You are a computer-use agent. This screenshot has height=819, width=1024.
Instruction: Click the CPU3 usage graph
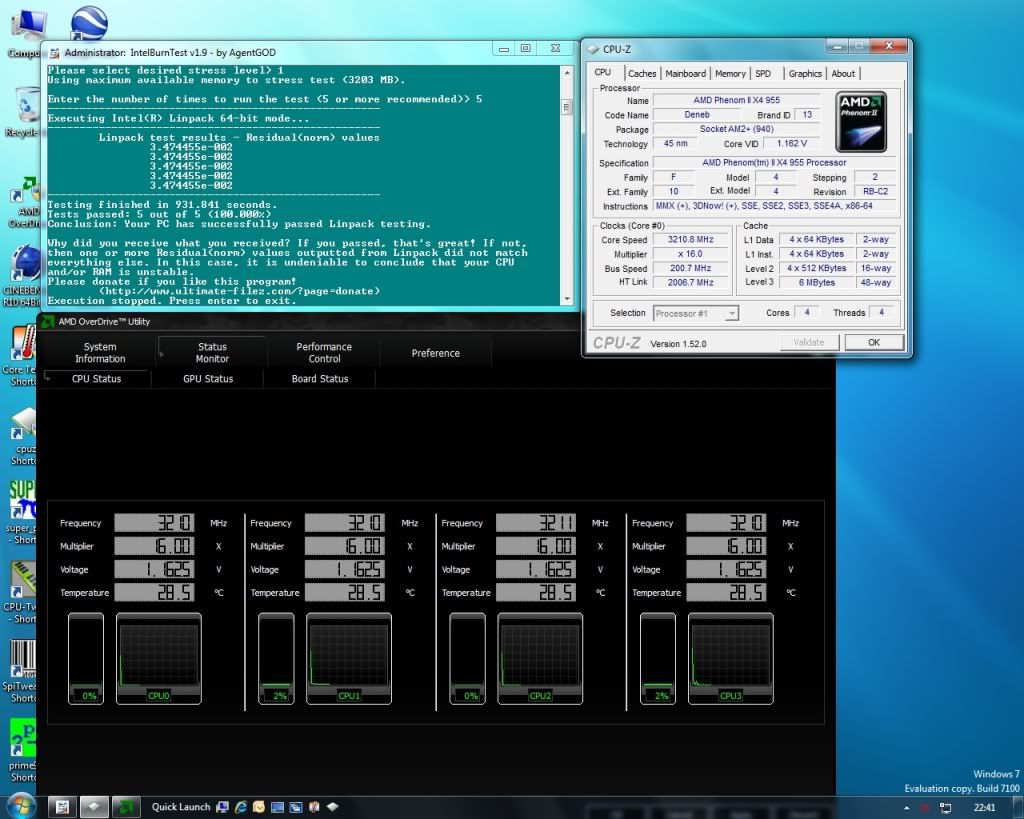tap(731, 658)
